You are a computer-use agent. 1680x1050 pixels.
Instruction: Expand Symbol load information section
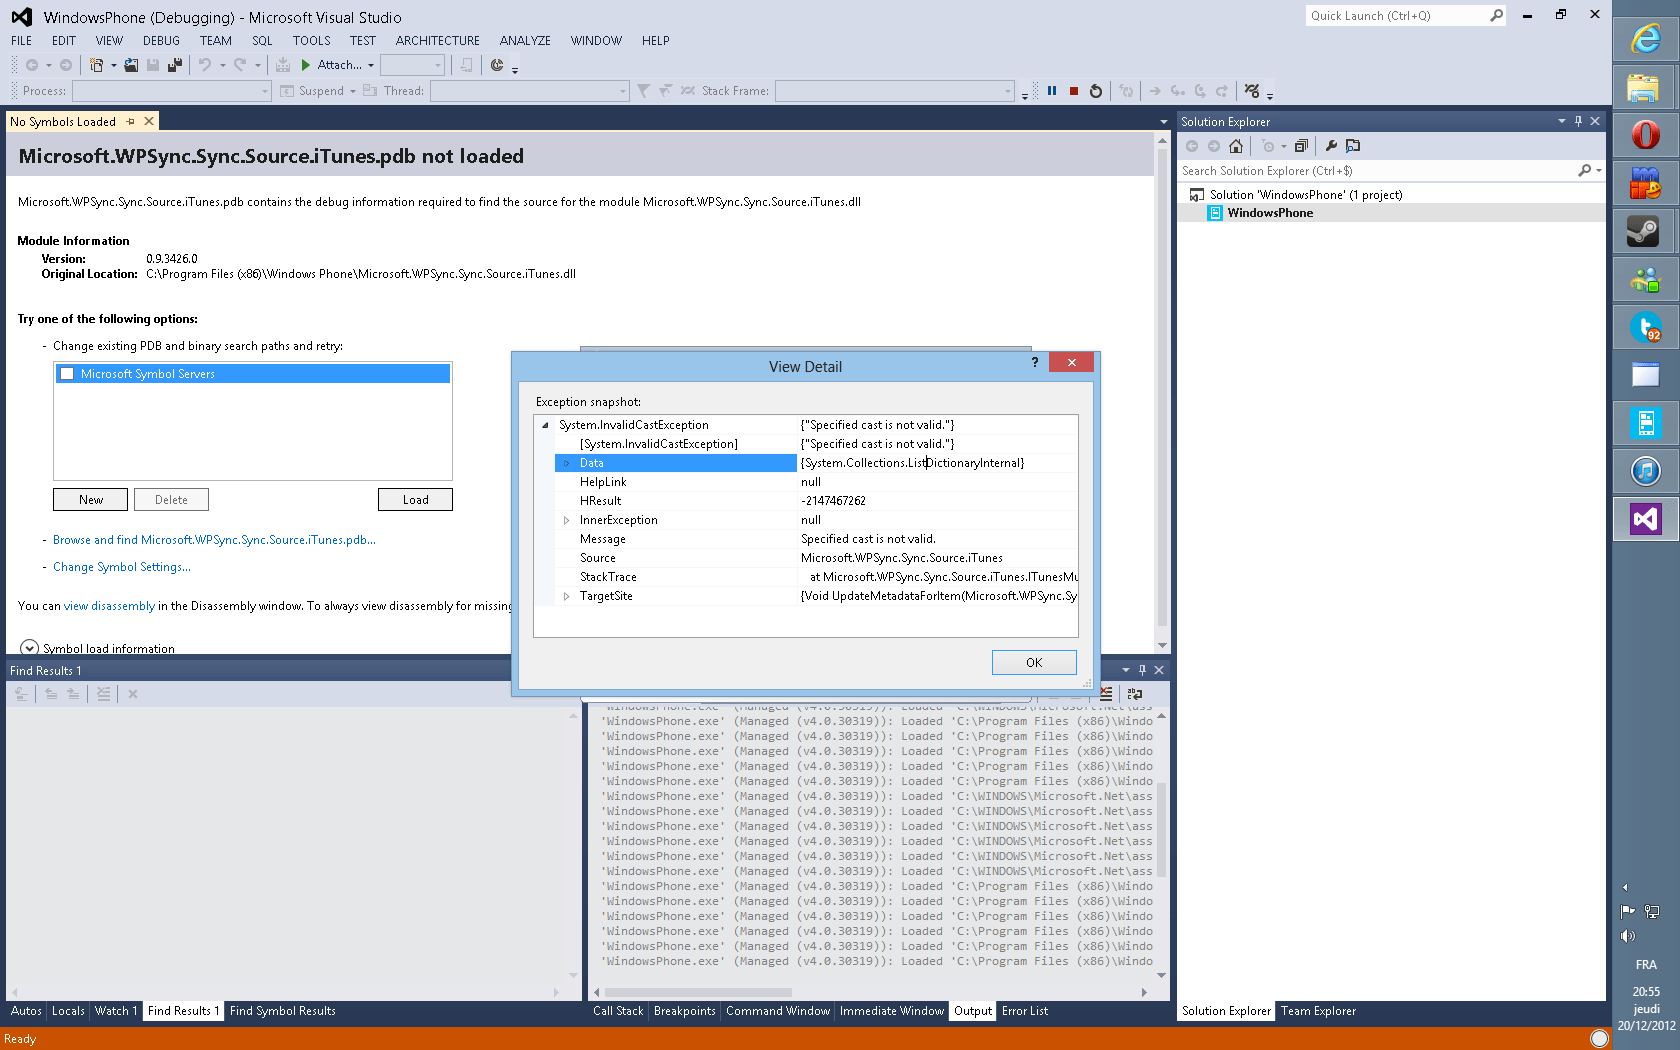pyautogui.click(x=29, y=648)
